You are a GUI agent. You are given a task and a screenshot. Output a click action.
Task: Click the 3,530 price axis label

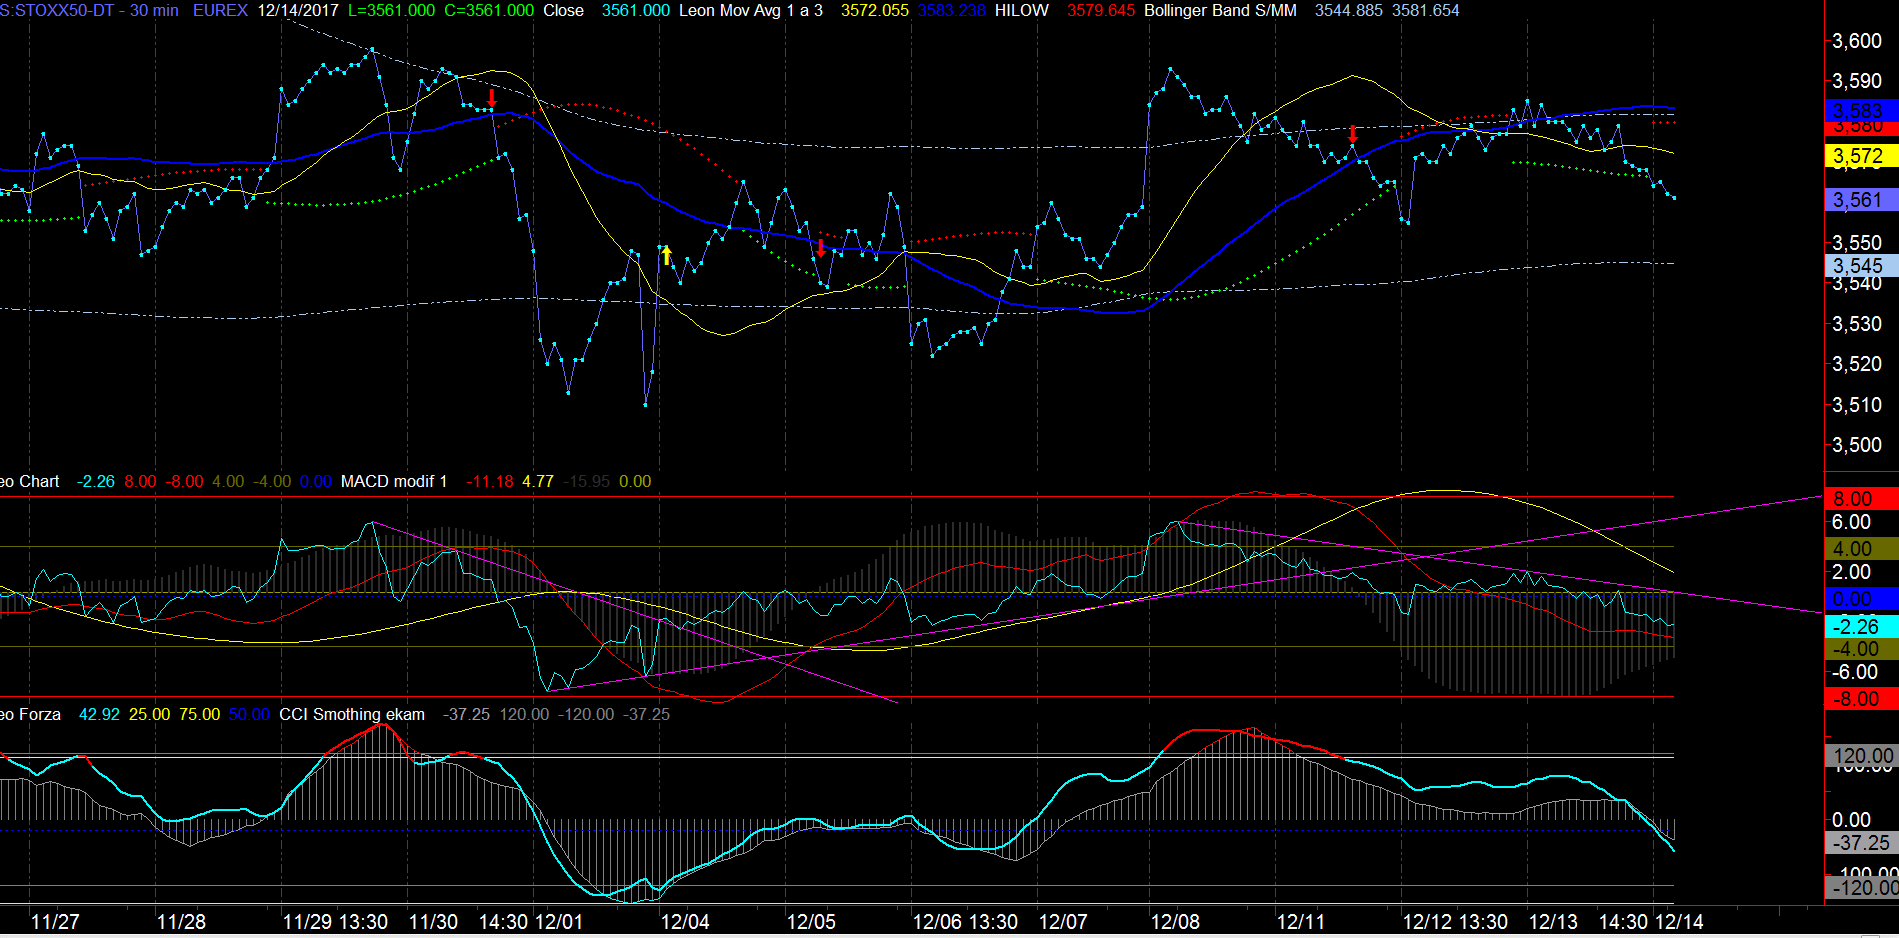coord(1857,324)
